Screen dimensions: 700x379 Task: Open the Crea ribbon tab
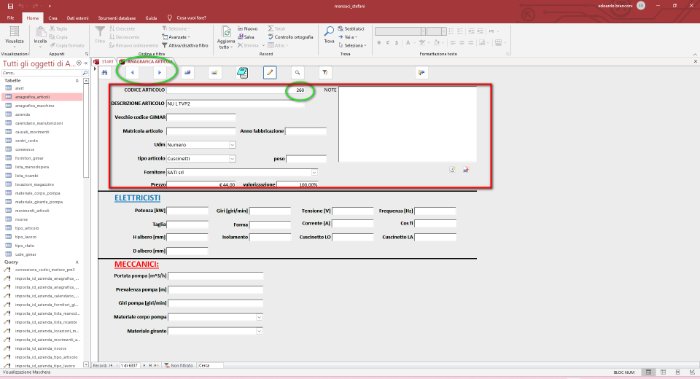coord(53,18)
